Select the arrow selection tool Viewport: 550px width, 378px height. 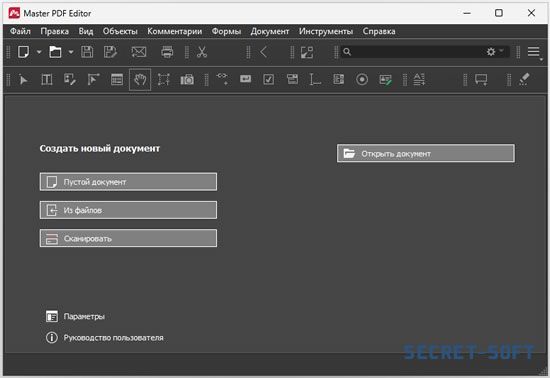click(24, 80)
